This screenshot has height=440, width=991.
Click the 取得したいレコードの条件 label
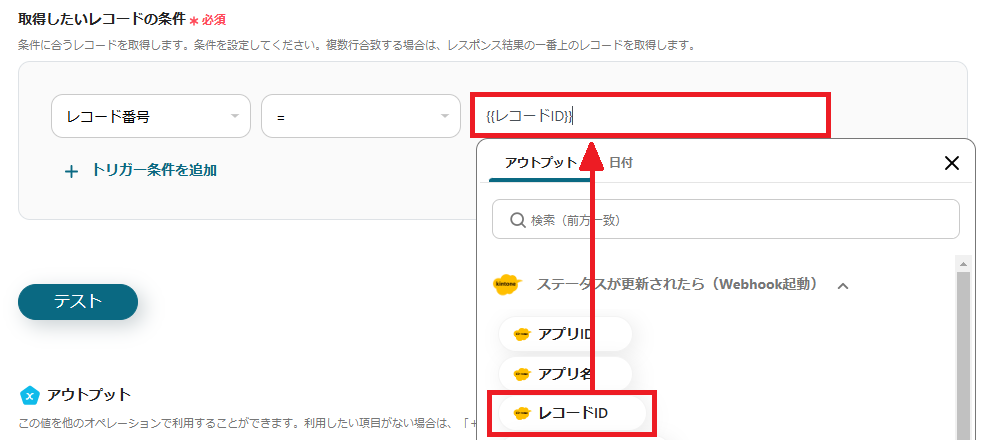102,20
